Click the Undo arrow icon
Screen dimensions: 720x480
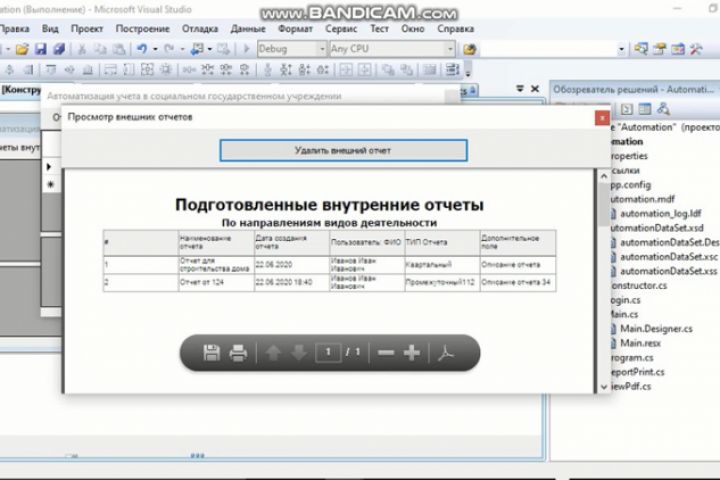142,49
